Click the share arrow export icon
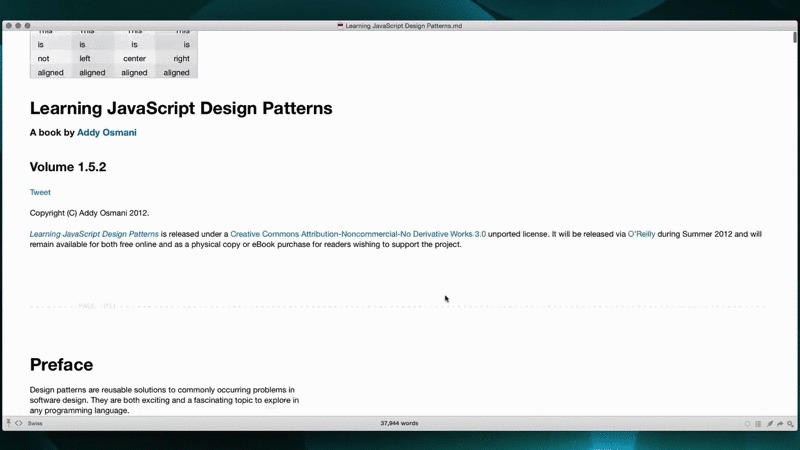800x450 pixels. pyautogui.click(x=780, y=424)
